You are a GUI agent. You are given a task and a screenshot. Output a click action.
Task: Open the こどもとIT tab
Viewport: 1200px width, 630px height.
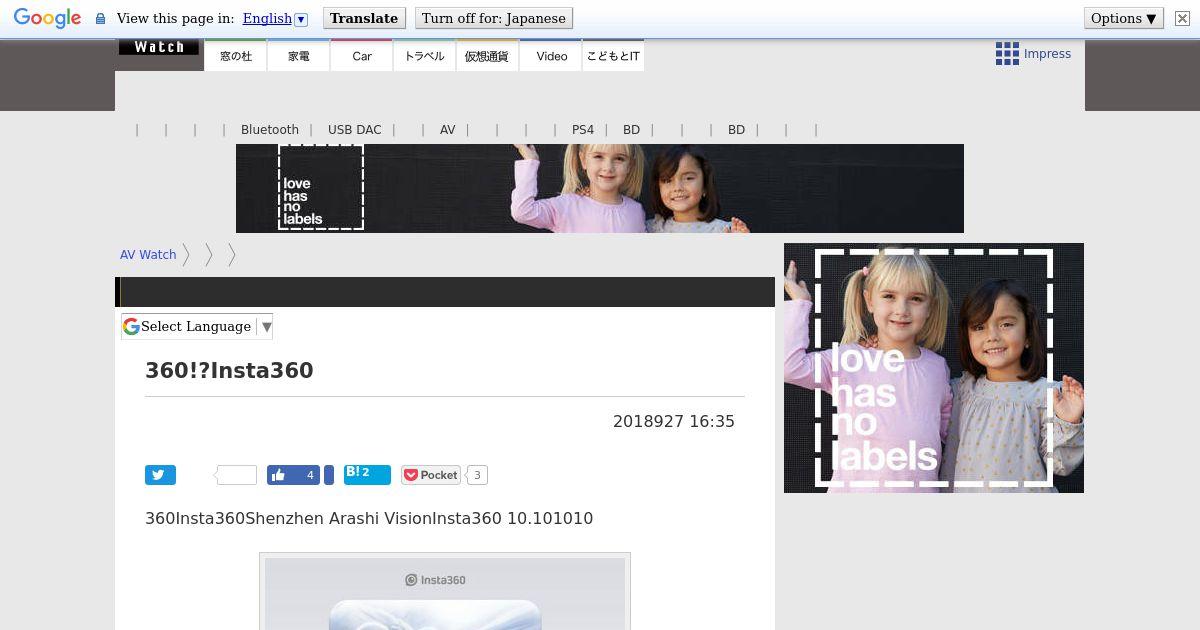(x=613, y=56)
